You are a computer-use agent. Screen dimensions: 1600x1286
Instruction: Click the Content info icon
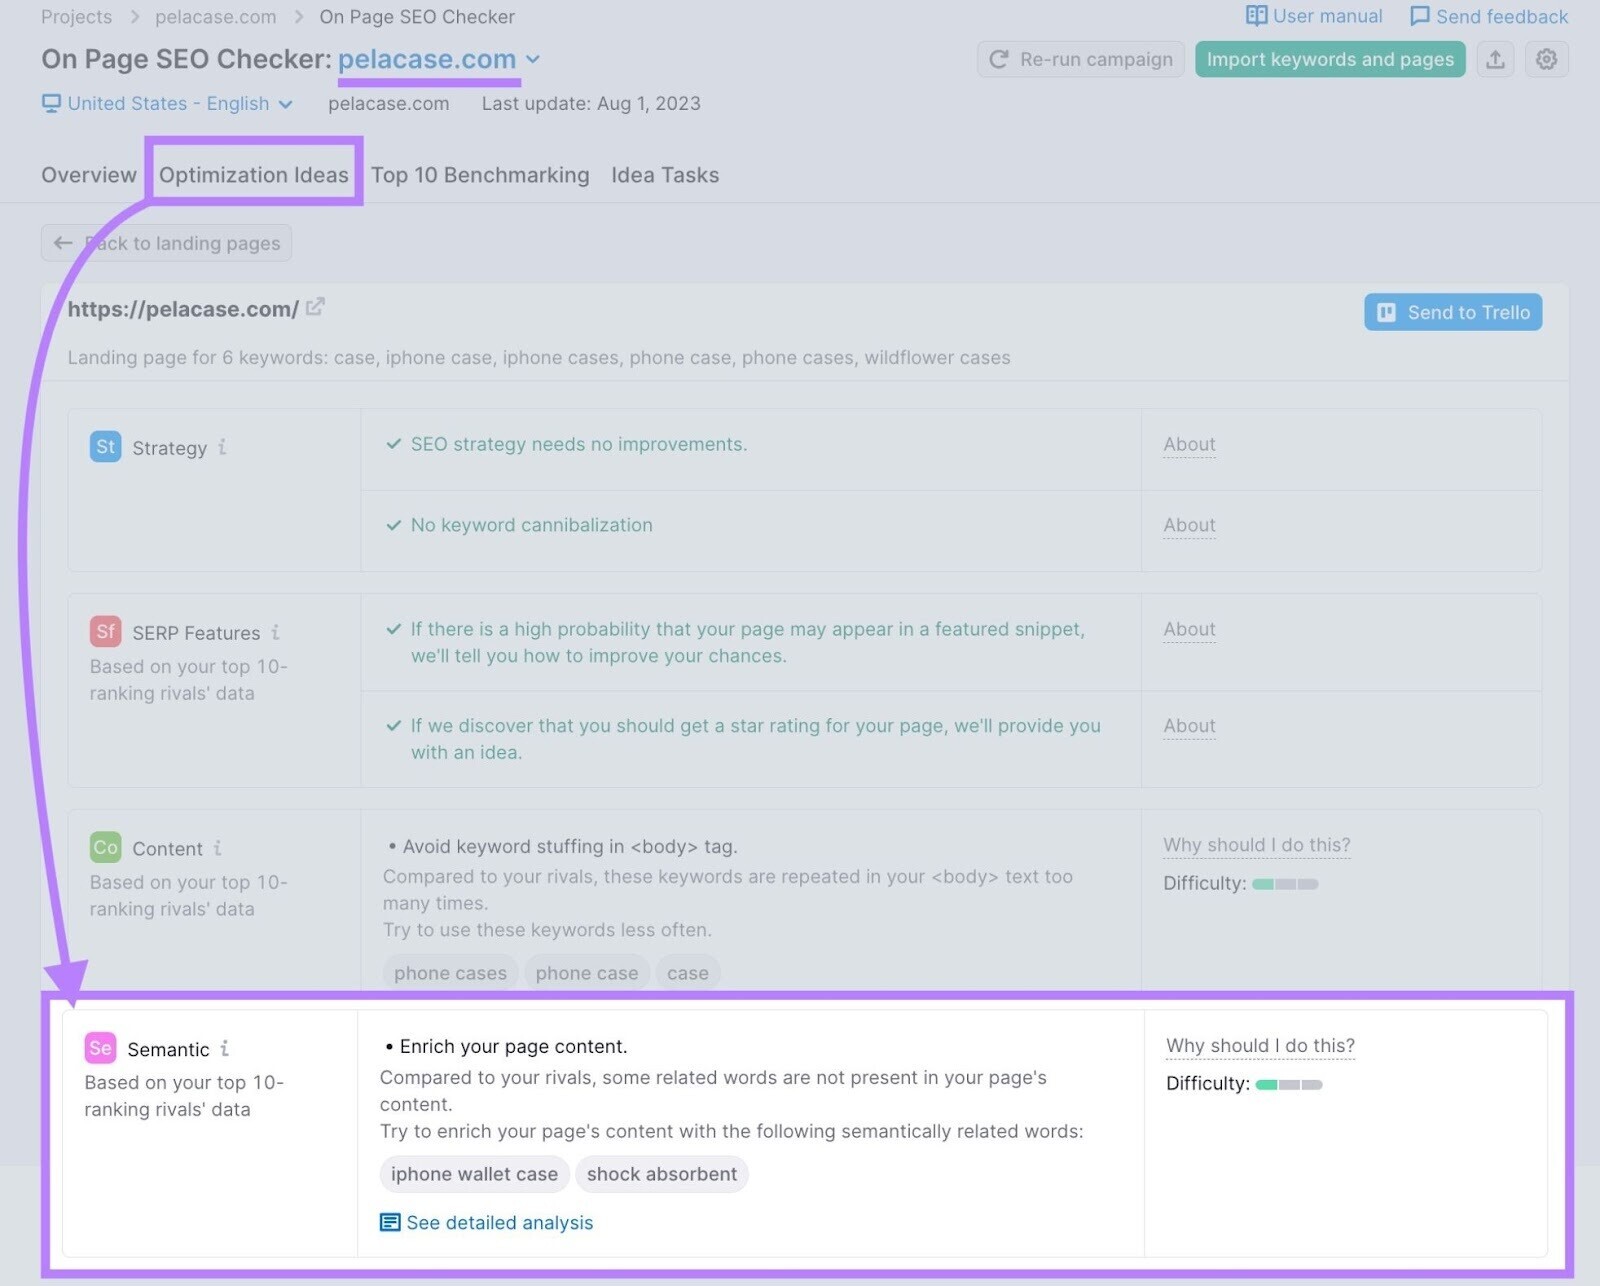pos(217,848)
